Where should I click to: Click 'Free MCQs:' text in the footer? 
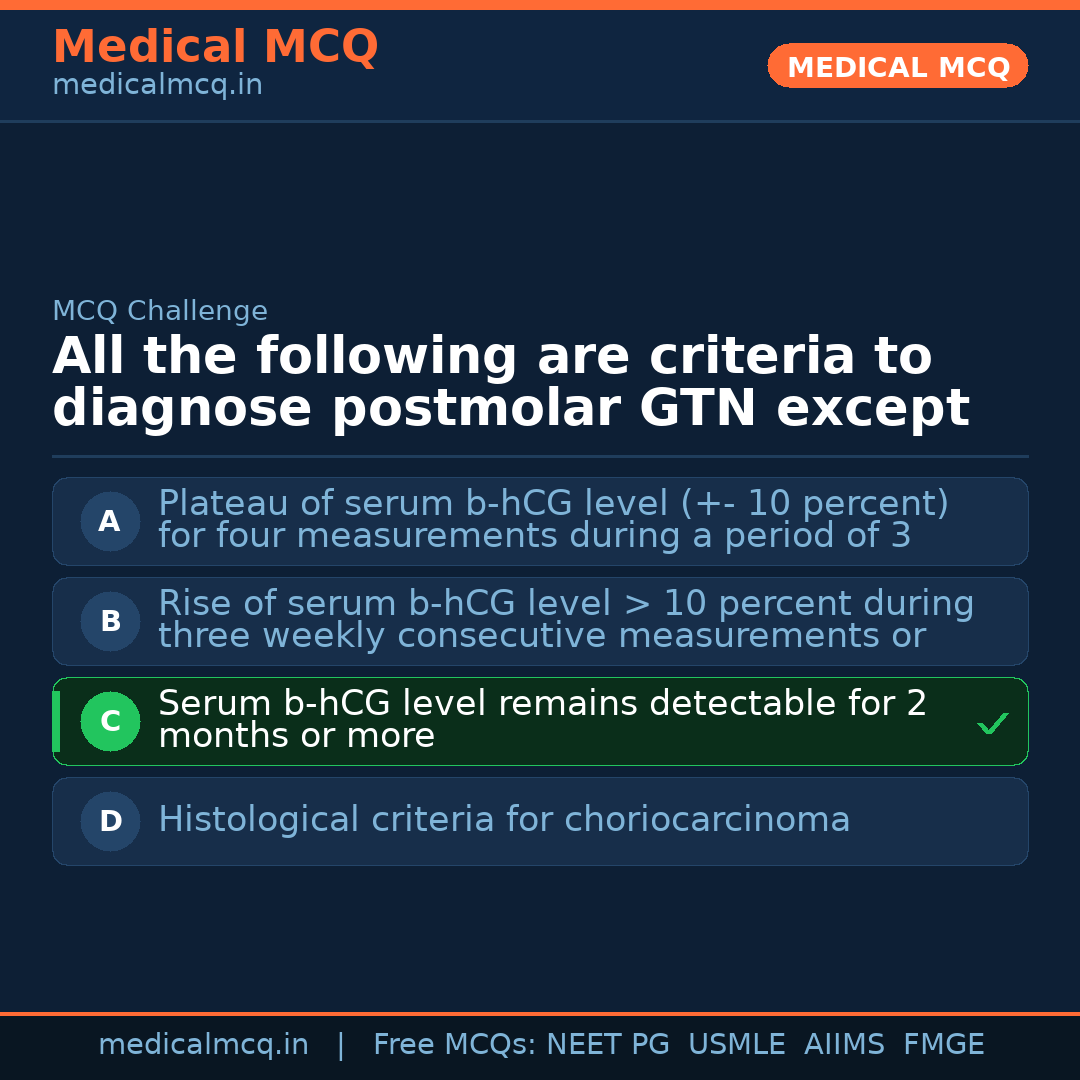(x=455, y=1045)
